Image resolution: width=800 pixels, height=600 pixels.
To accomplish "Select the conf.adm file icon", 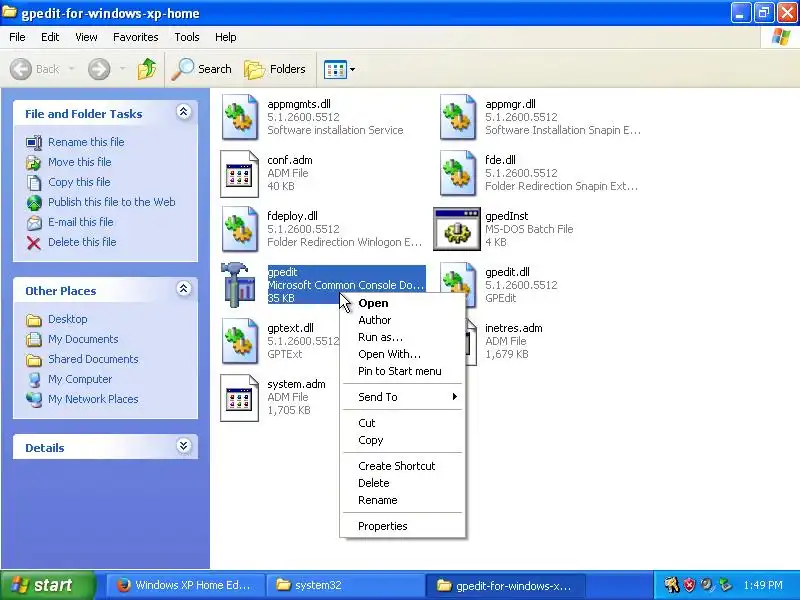I will [x=239, y=173].
